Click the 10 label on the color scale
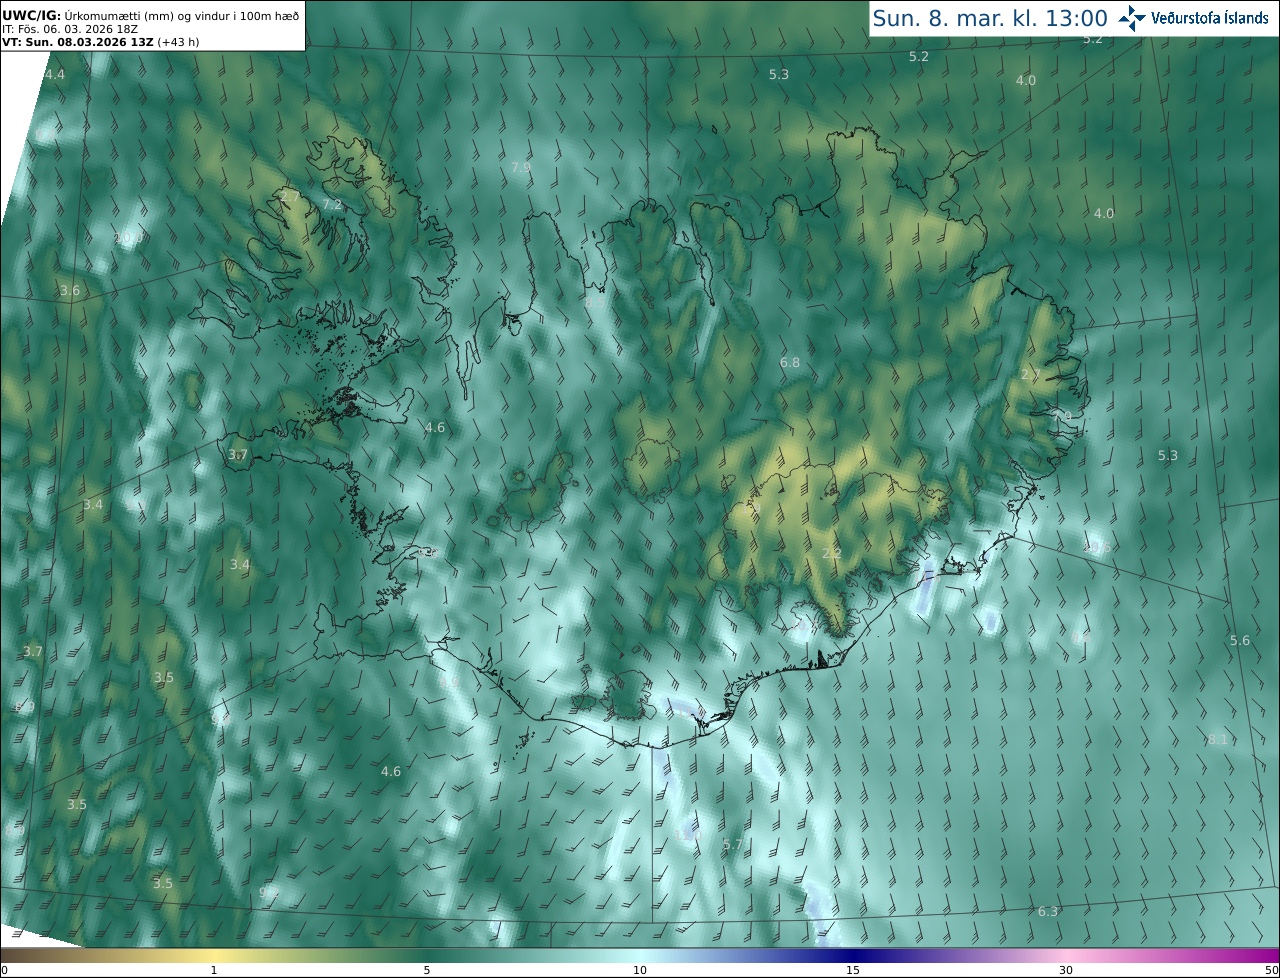The width and height of the screenshot is (1280, 978). coord(640,970)
